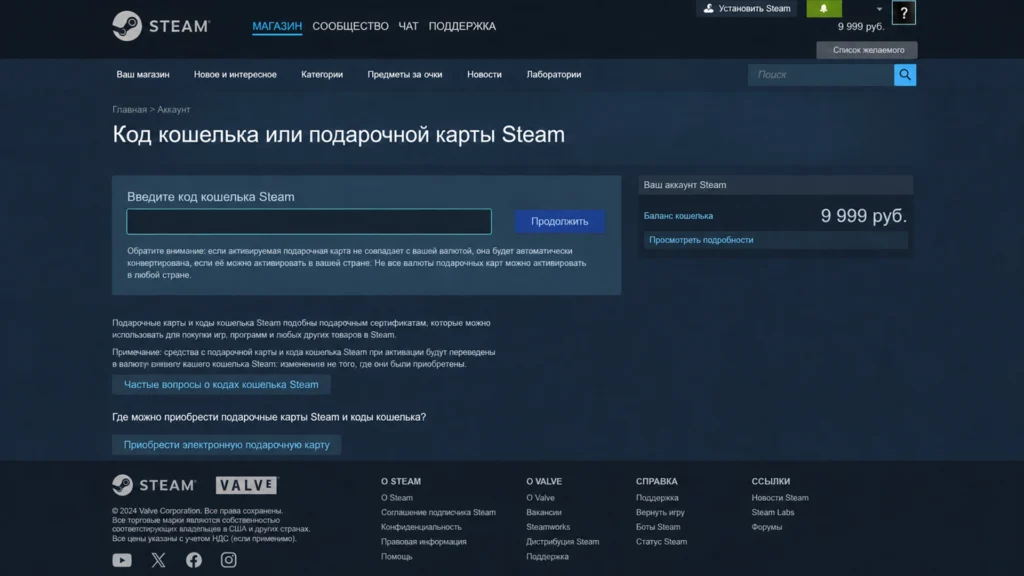Open Поддержка link under О VALVE

[x=547, y=556]
